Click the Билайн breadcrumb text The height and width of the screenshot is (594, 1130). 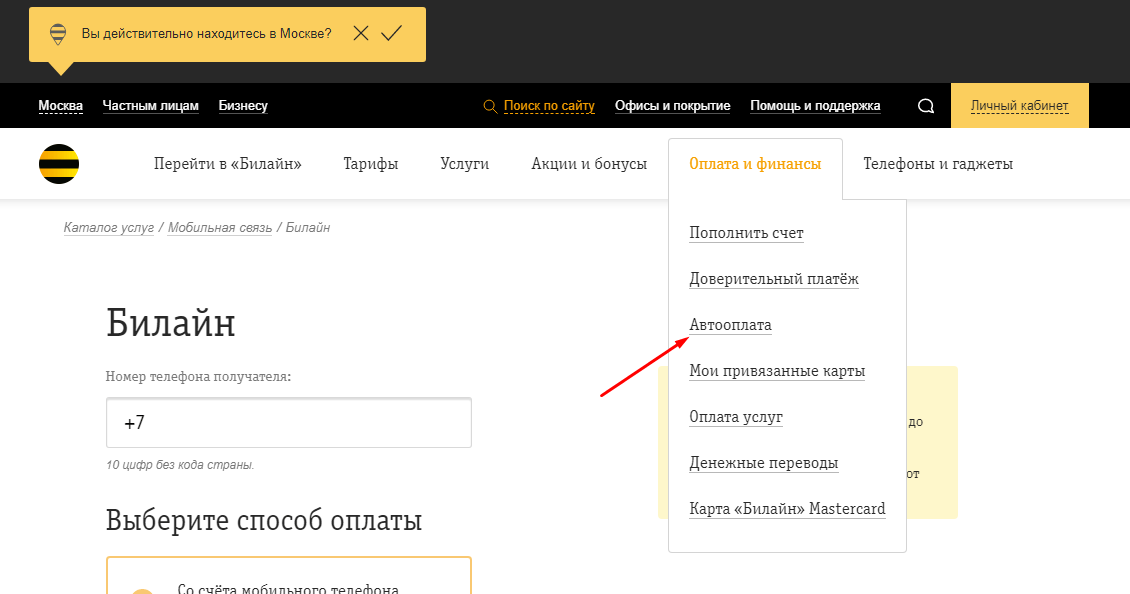click(308, 228)
